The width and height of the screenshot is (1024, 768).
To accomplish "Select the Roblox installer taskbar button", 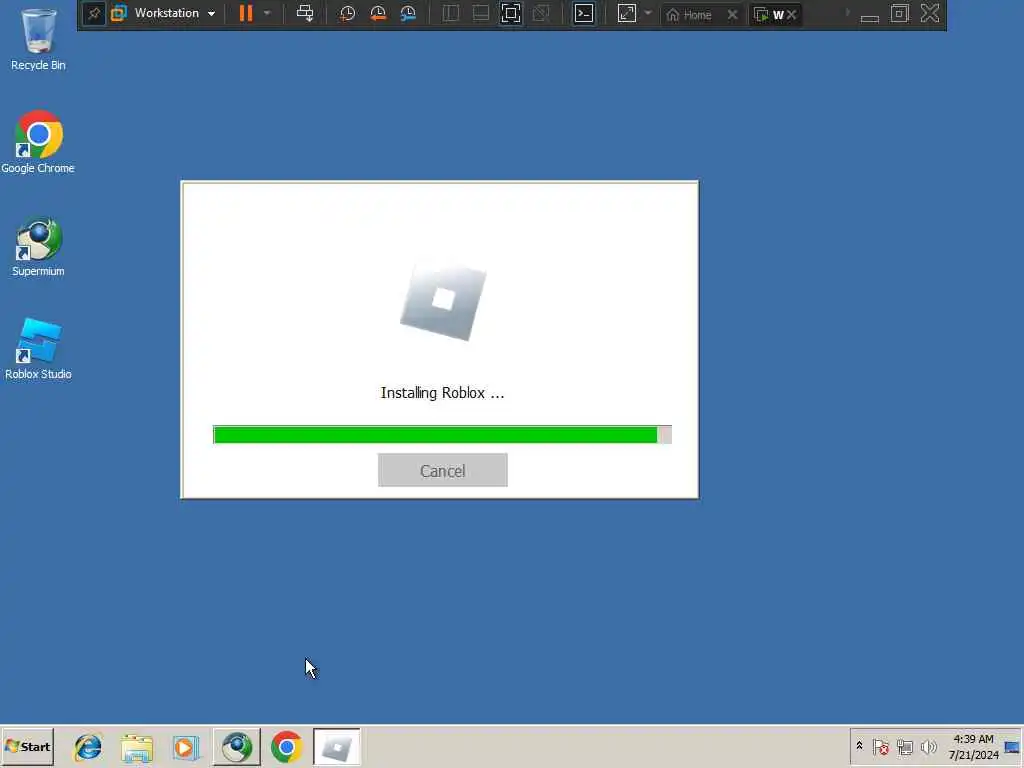I will point(336,746).
